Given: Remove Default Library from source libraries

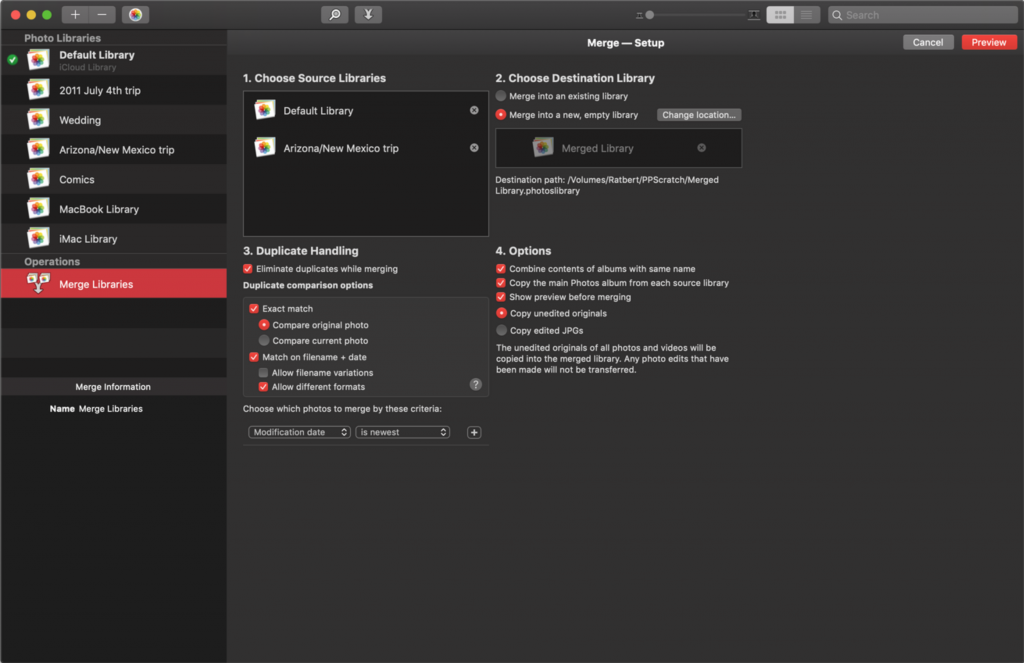Looking at the screenshot, I should click(x=474, y=110).
